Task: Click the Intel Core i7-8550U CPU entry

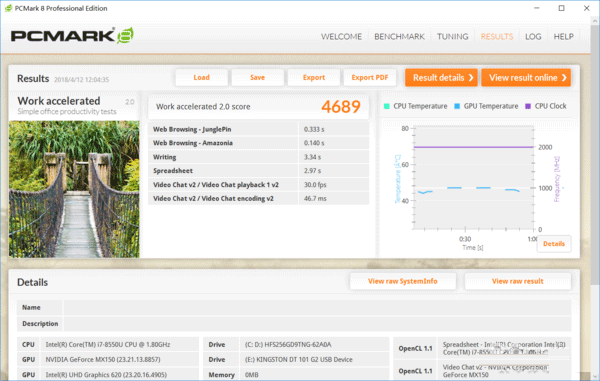Action: click(108, 345)
